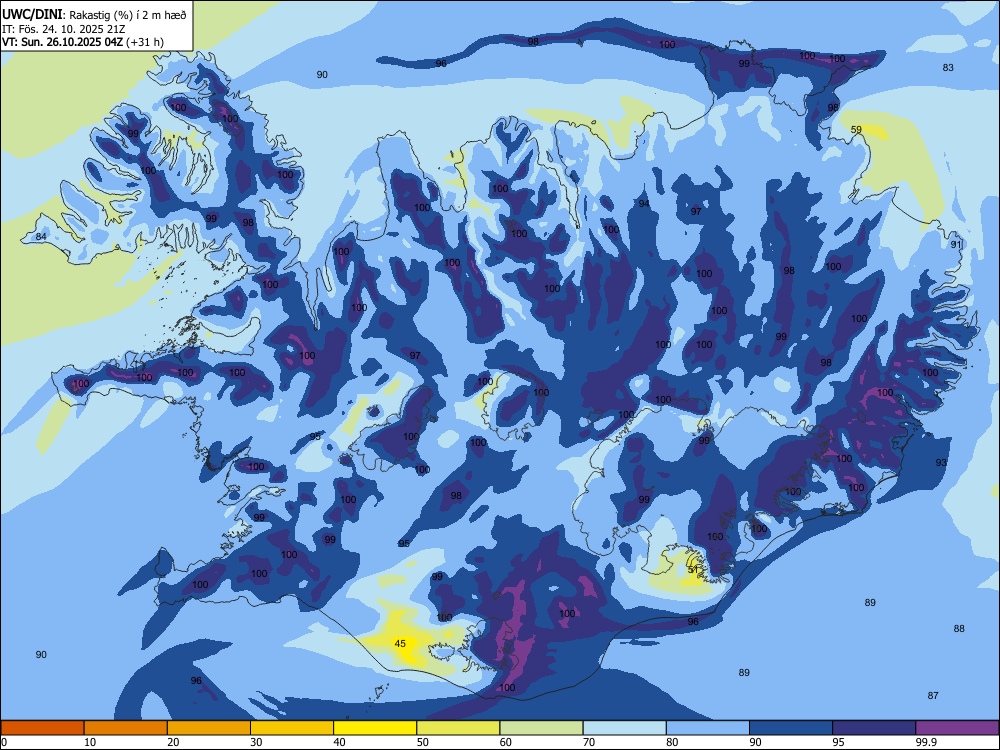Viewport: 1000px width, 750px height.
Task: Click the dark orange 0–10 legend swatch
Action: coord(42,728)
